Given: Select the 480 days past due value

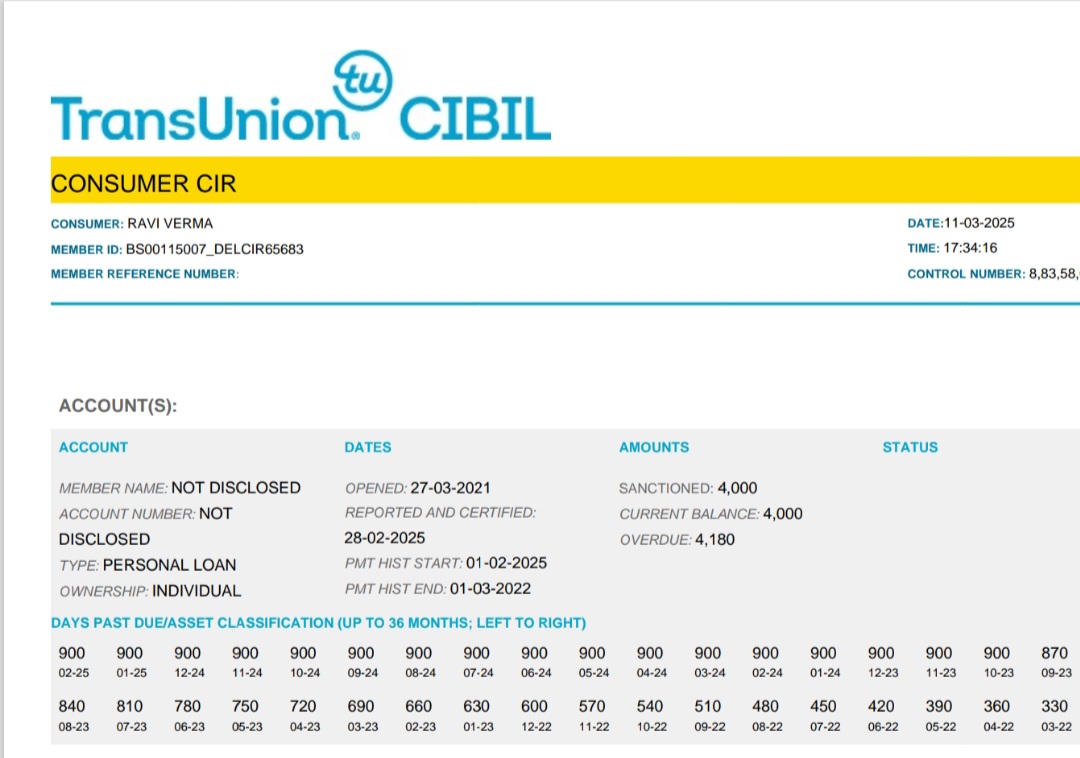Looking at the screenshot, I should 765,706.
